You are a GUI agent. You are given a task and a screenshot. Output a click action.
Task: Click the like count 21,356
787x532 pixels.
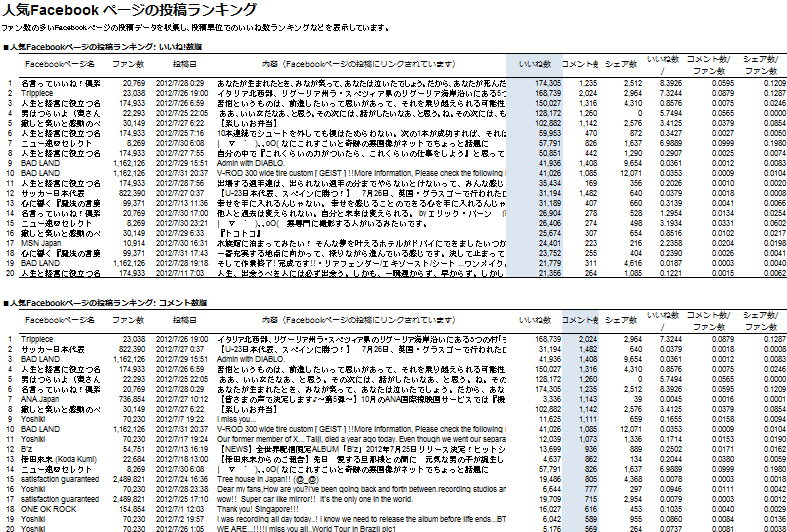click(x=549, y=273)
